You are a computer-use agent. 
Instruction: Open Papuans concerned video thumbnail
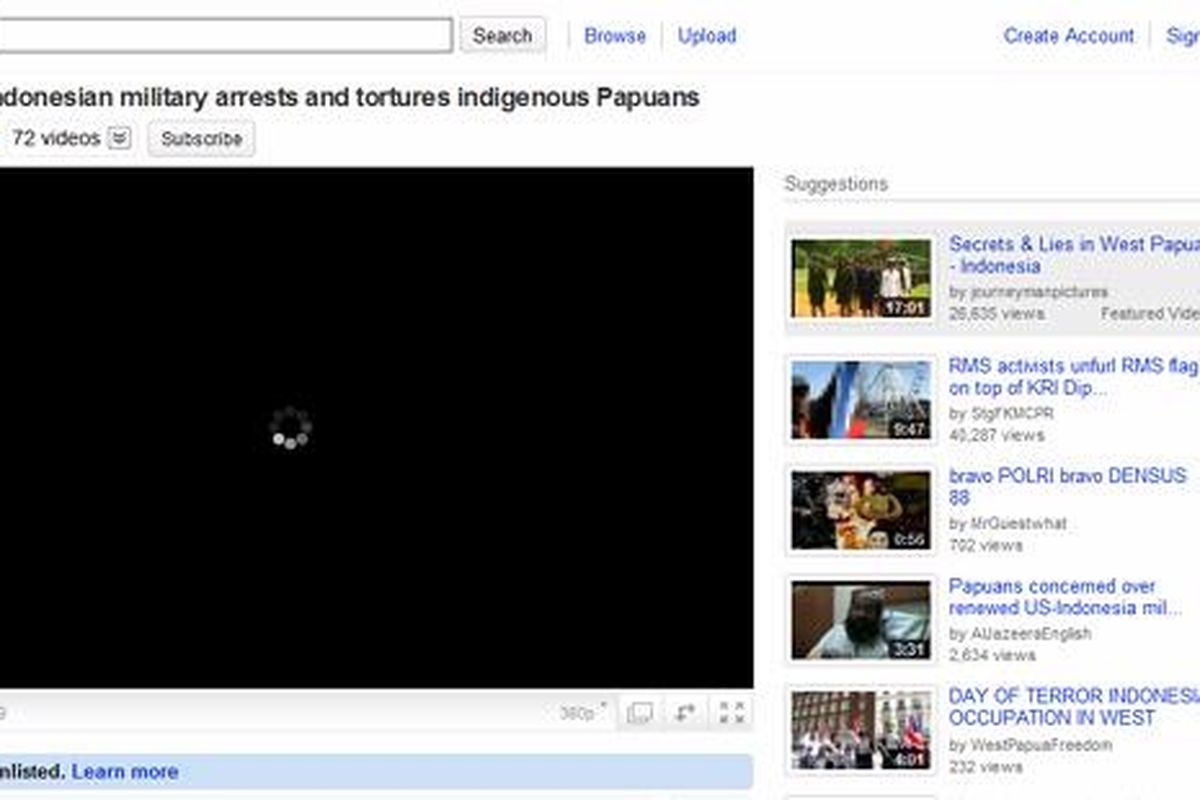861,620
